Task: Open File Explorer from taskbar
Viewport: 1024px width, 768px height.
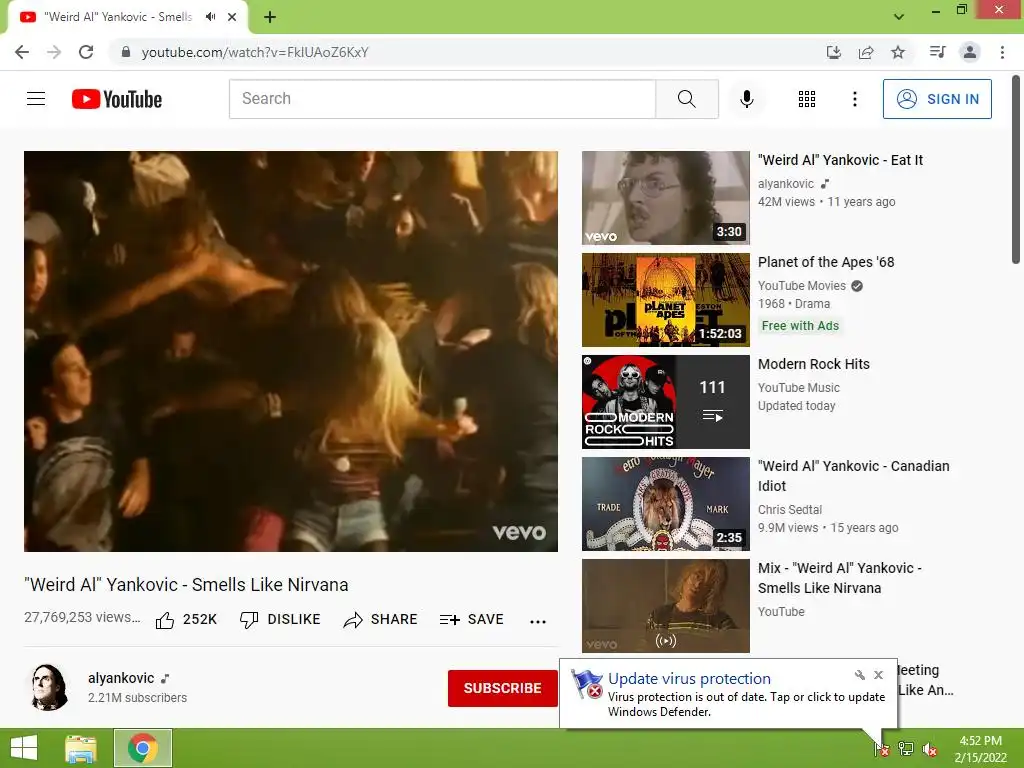Action: click(x=80, y=748)
